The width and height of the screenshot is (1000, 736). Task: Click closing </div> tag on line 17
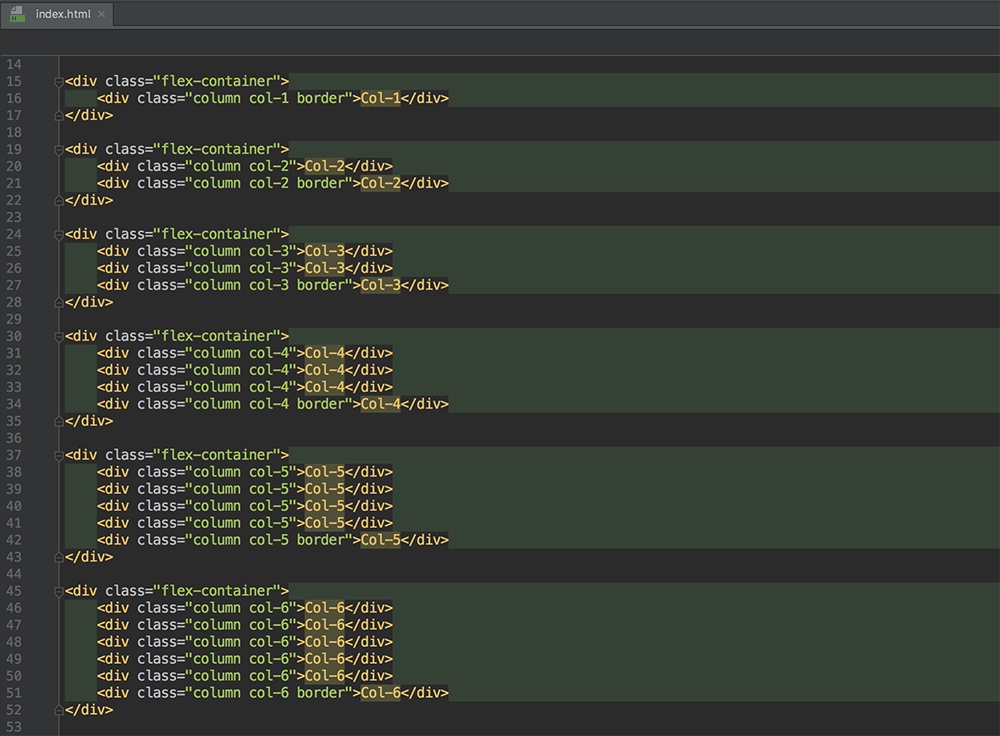tap(89, 115)
